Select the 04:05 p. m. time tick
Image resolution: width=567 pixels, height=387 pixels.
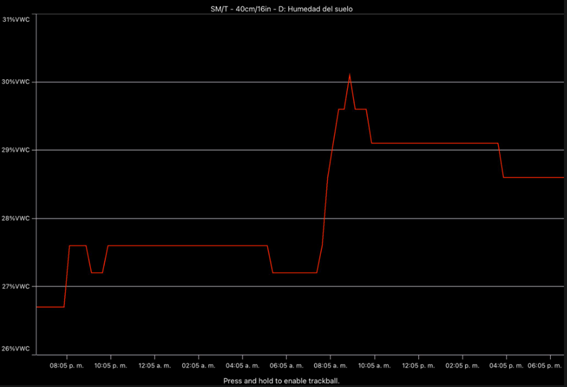pyautogui.click(x=506, y=366)
